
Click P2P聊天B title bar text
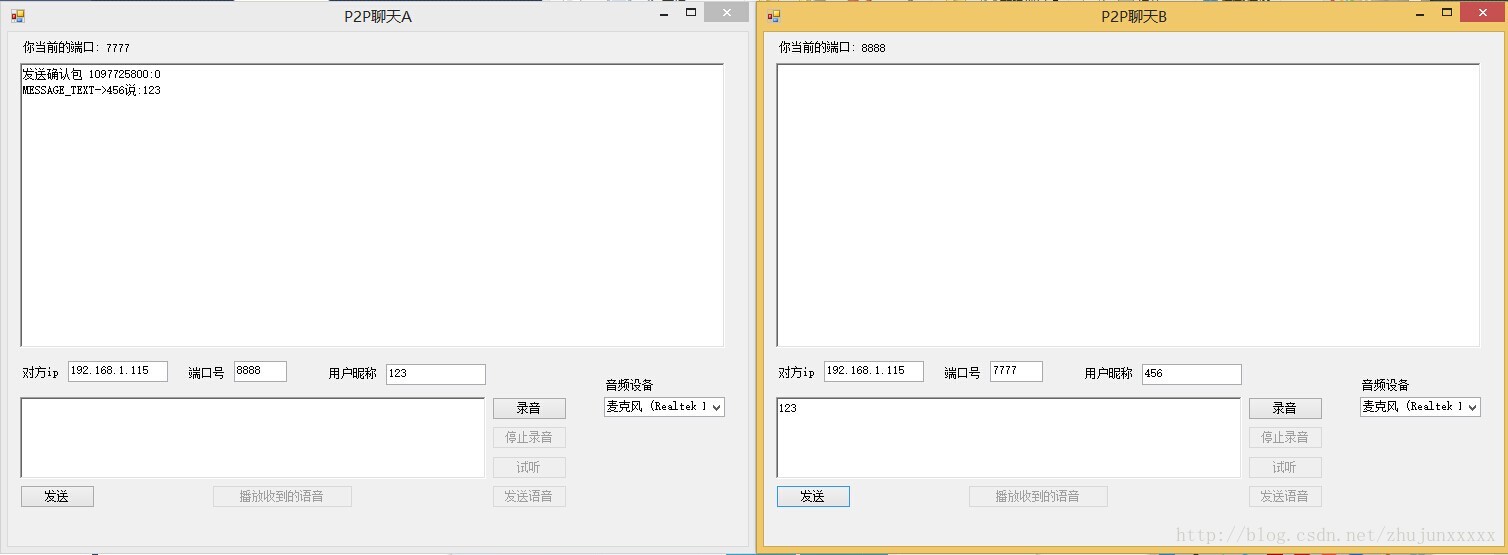click(x=1134, y=16)
